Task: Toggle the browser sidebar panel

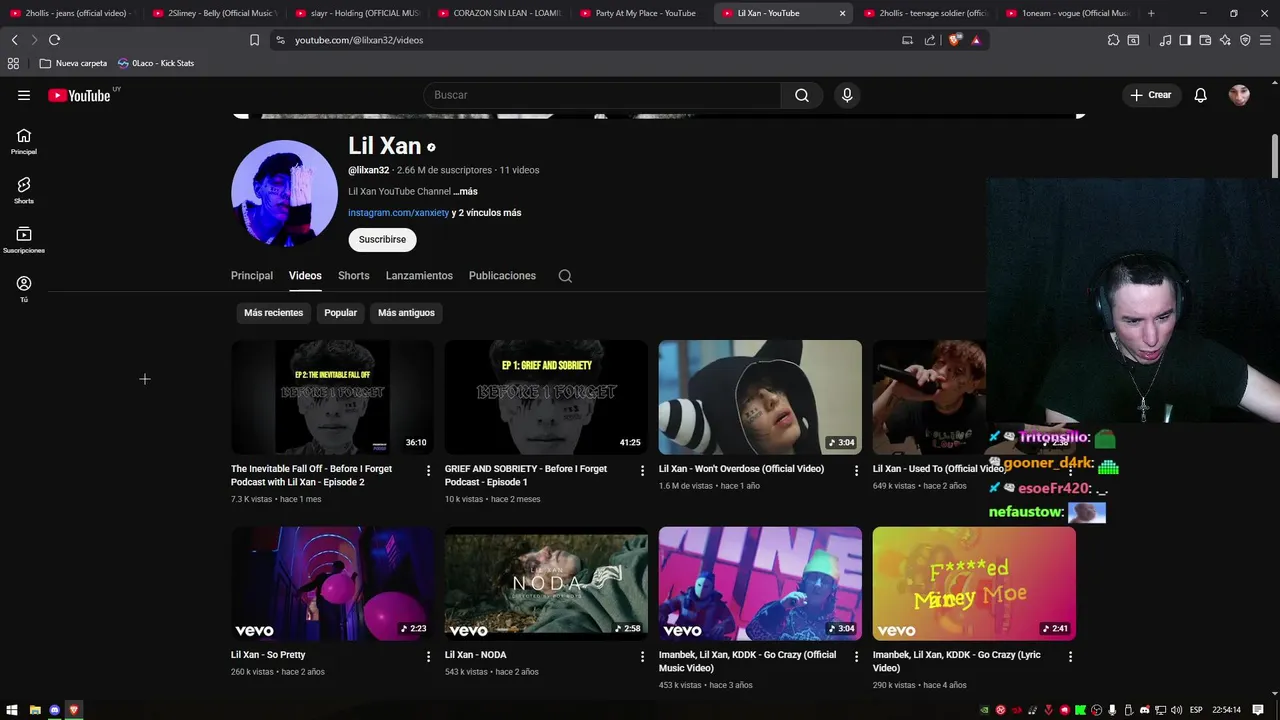Action: pos(1185,40)
